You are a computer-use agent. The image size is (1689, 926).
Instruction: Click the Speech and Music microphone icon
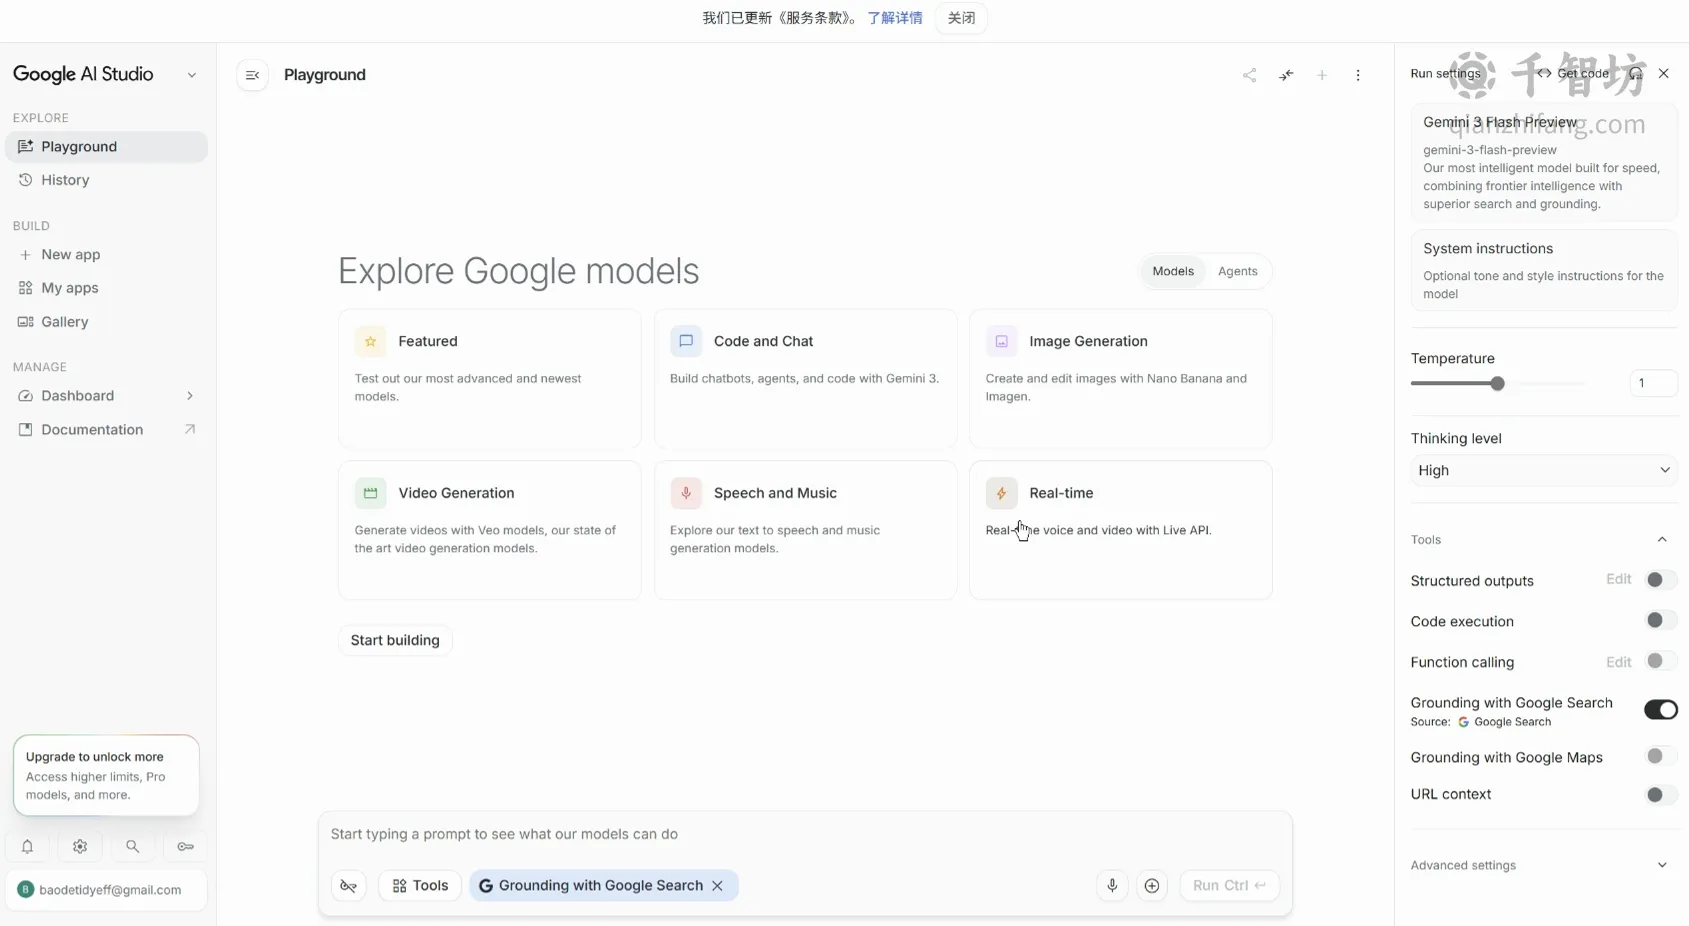(686, 493)
